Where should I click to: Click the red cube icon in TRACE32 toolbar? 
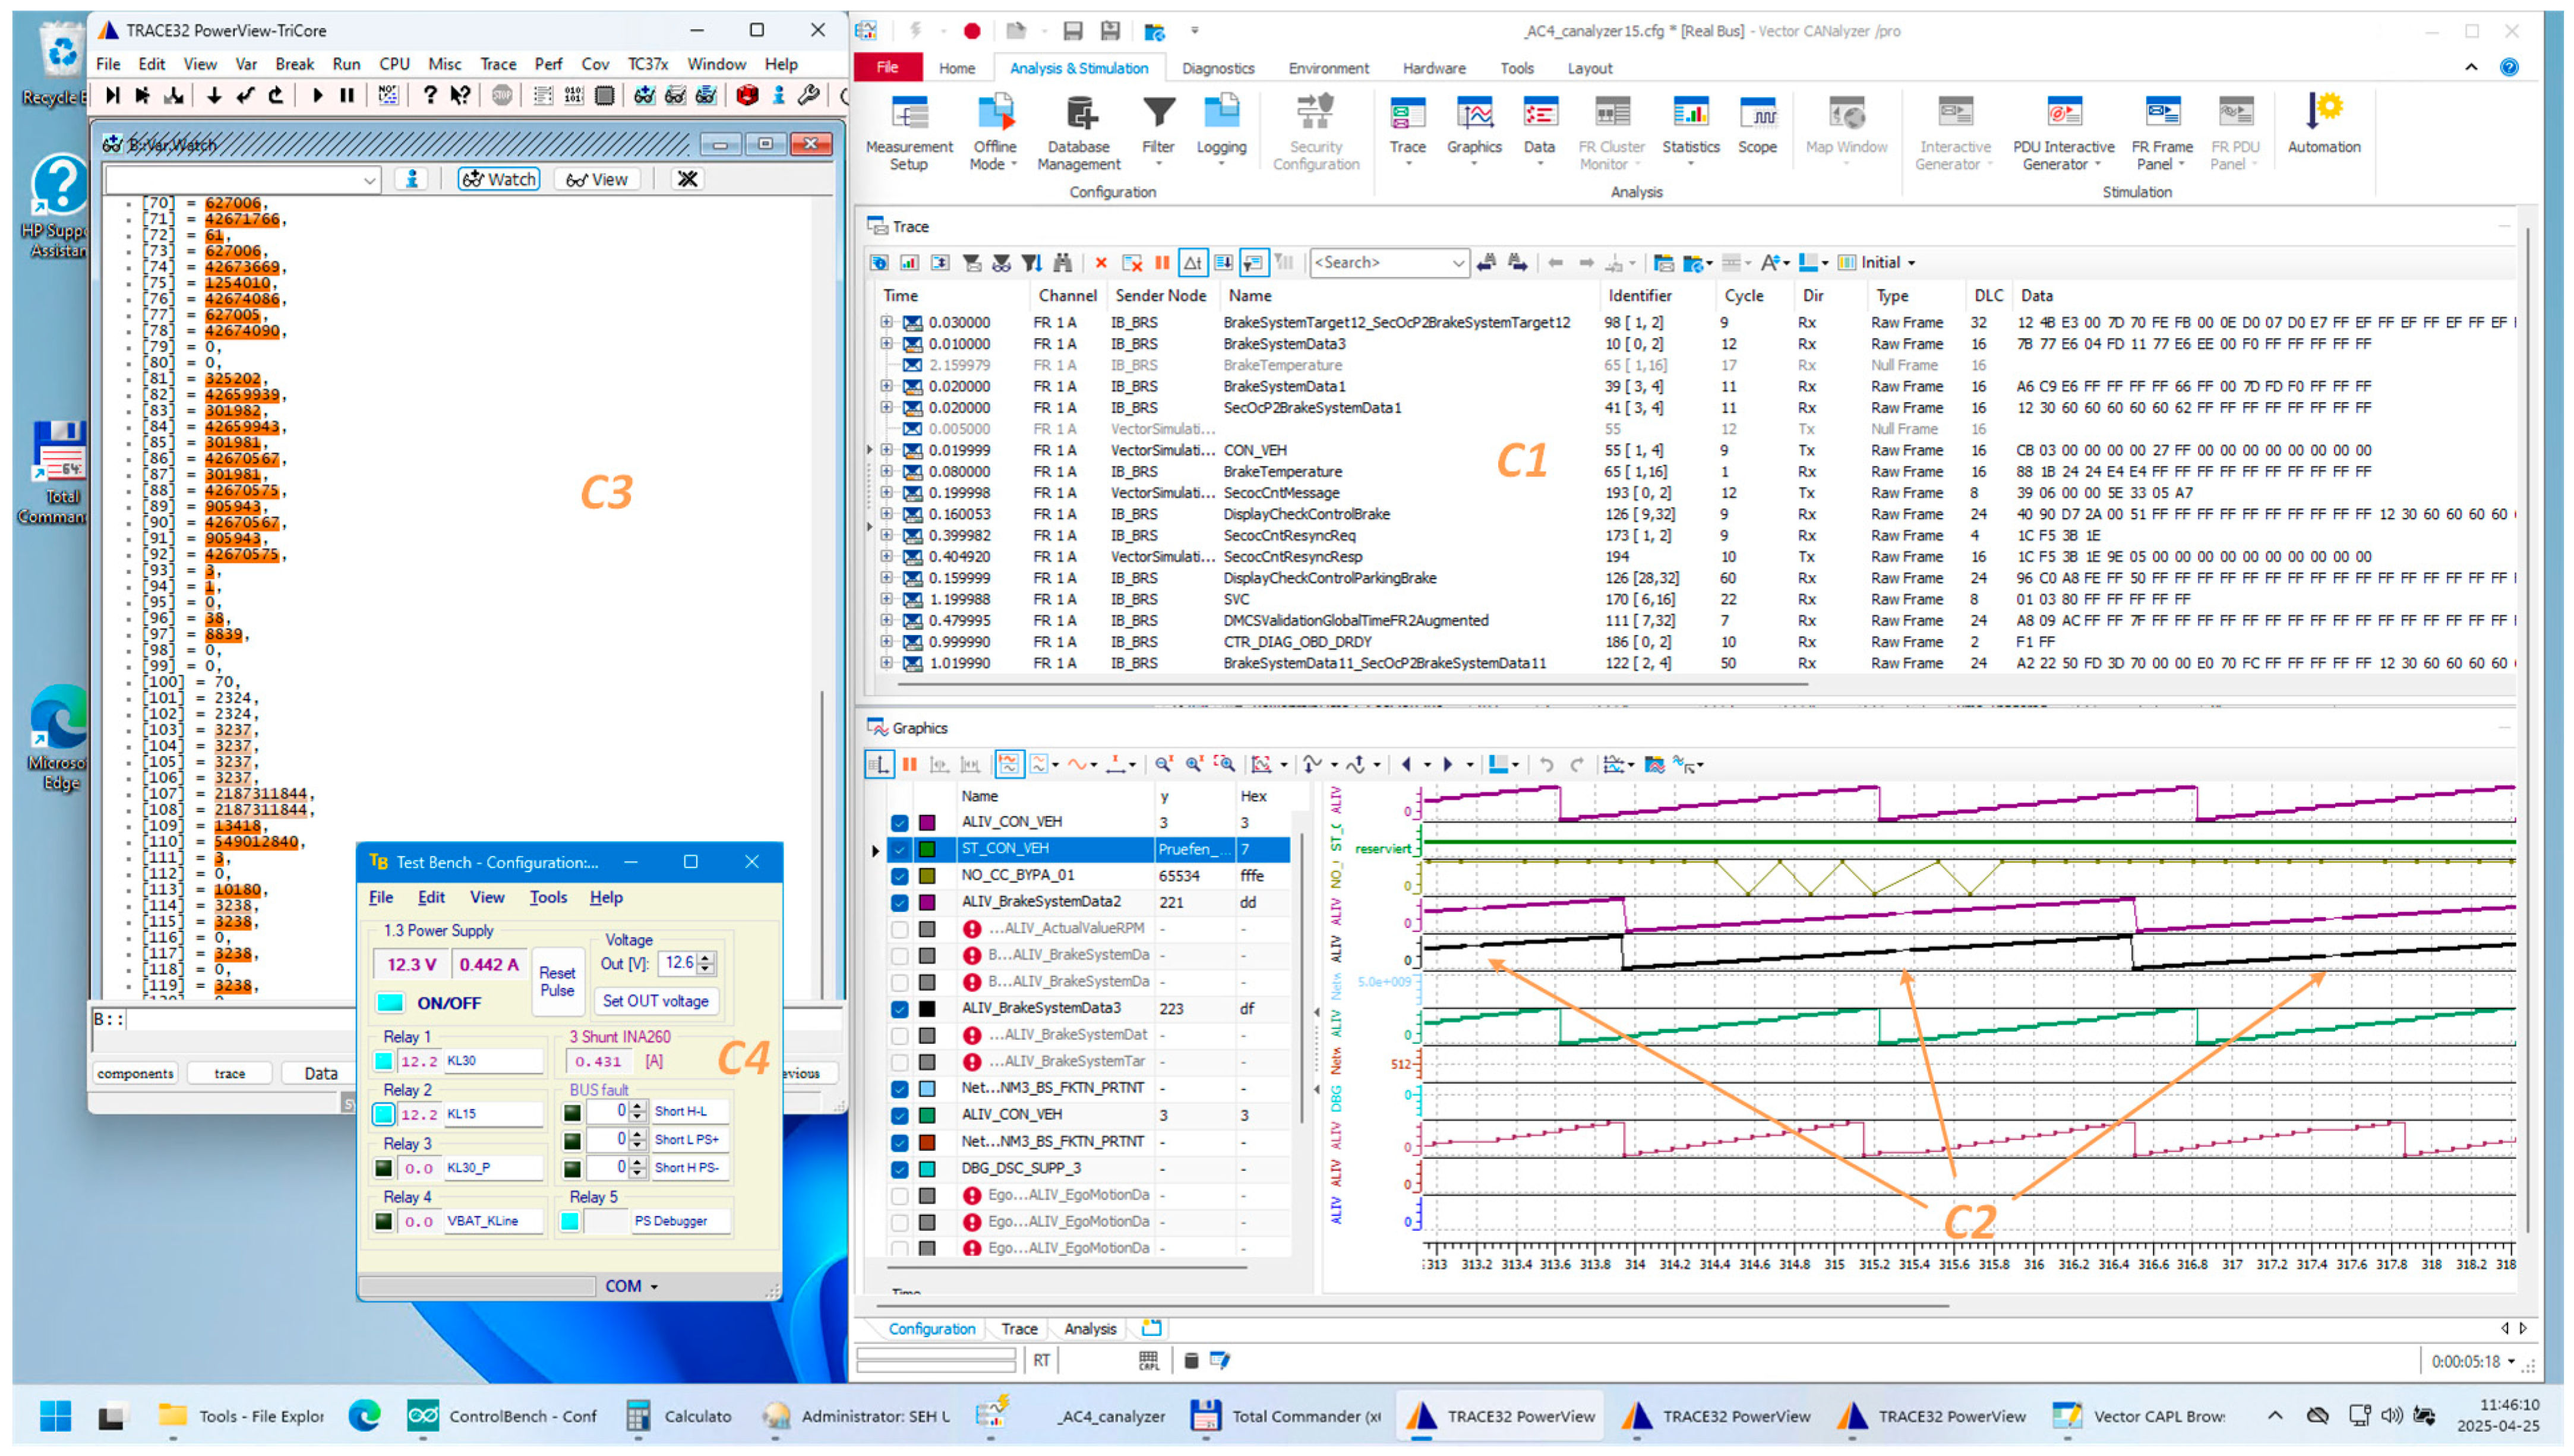click(746, 96)
